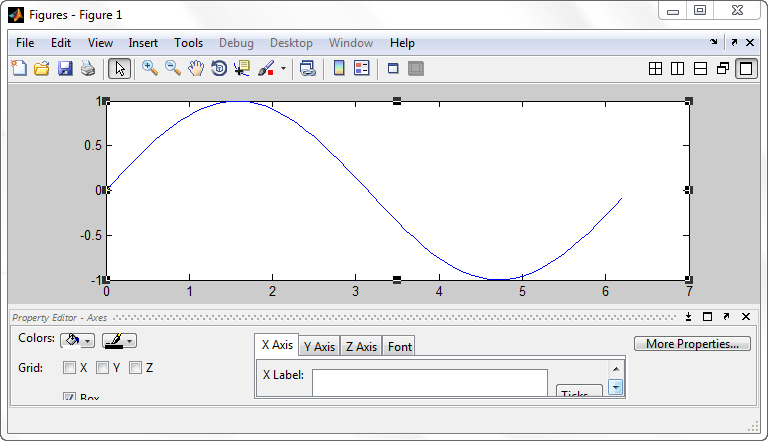Click scroll down arrow in axis panel
Image resolution: width=768 pixels, height=441 pixels.
[x=616, y=388]
